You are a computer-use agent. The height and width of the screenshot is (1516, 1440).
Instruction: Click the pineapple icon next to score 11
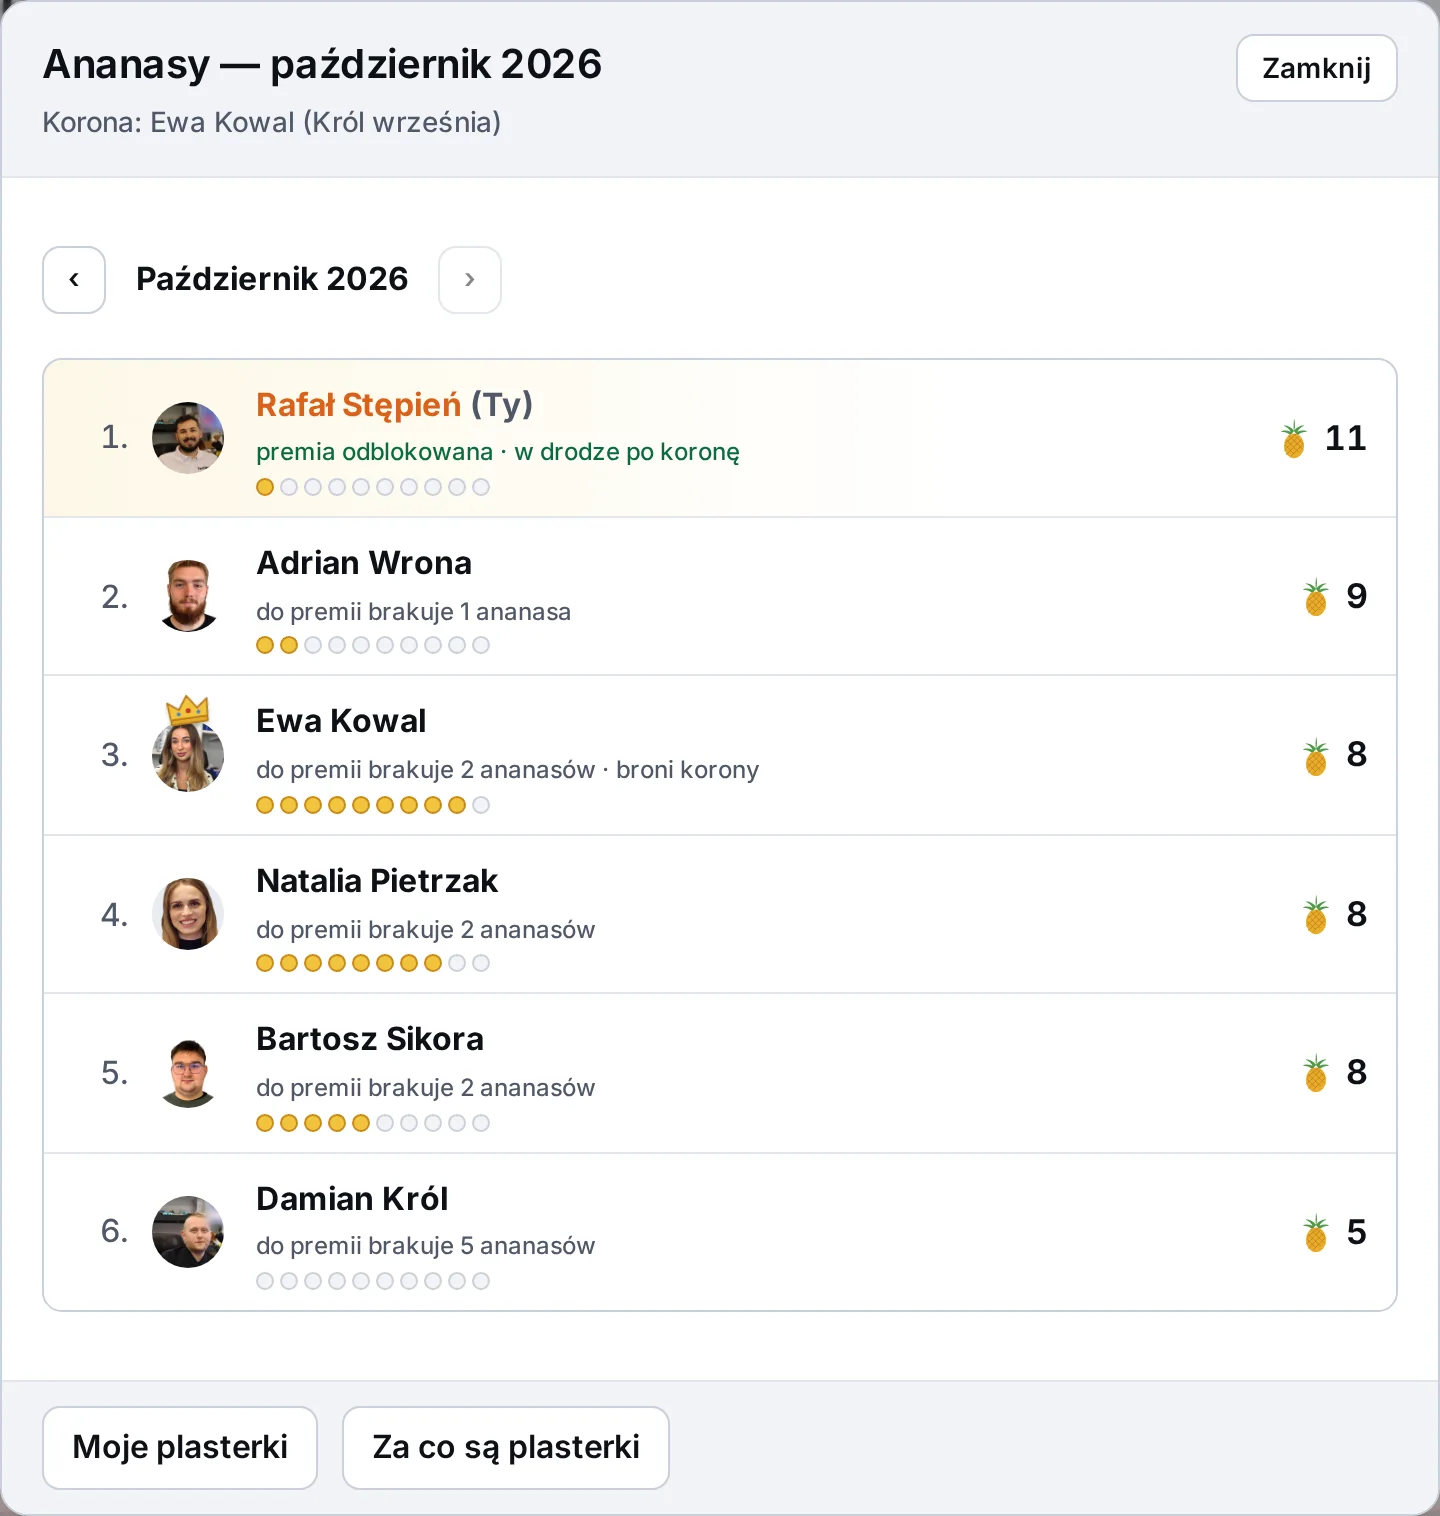1294,439
